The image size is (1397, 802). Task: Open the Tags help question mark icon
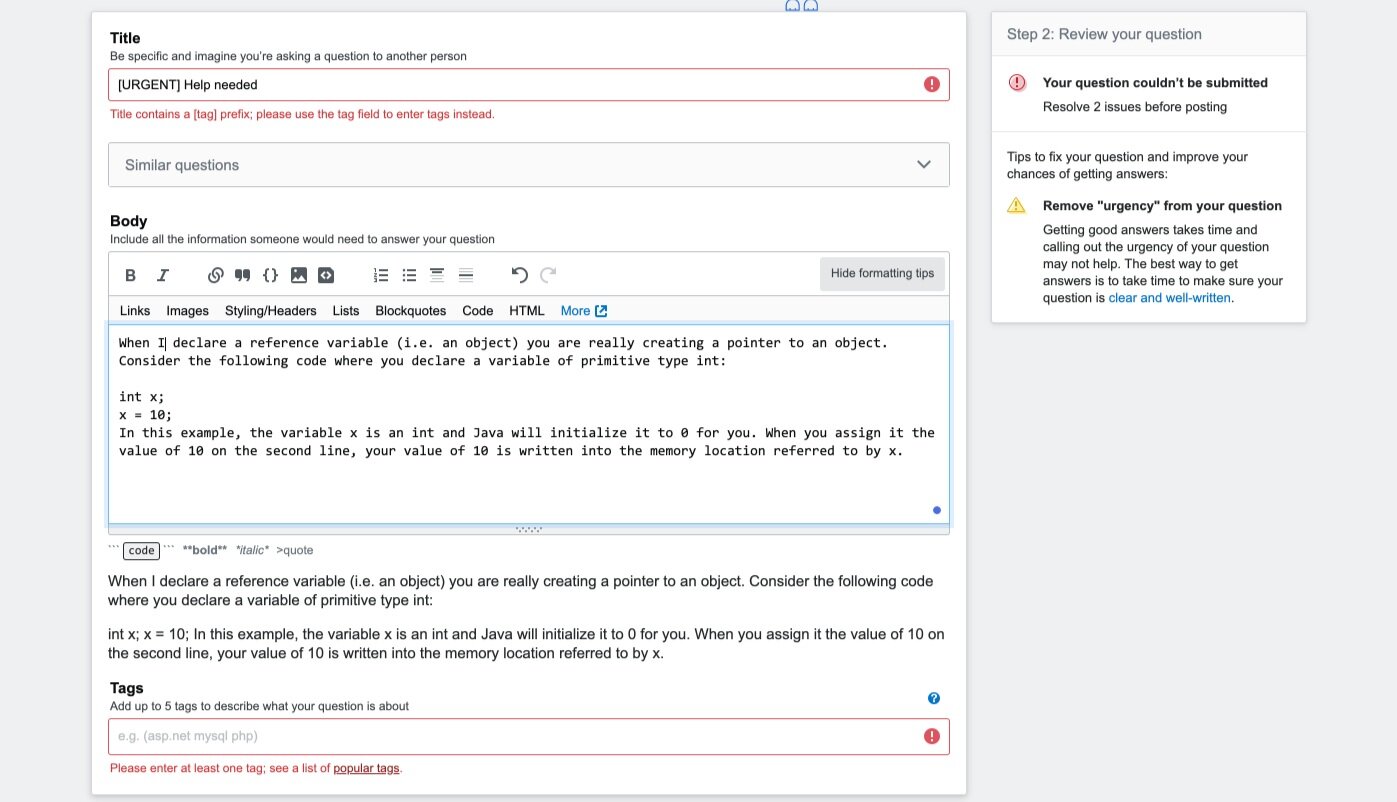coord(934,698)
